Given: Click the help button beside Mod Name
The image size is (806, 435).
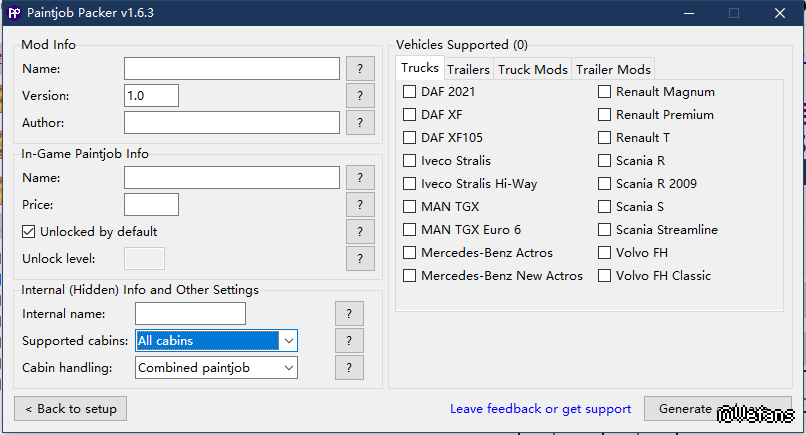Looking at the screenshot, I should (360, 69).
